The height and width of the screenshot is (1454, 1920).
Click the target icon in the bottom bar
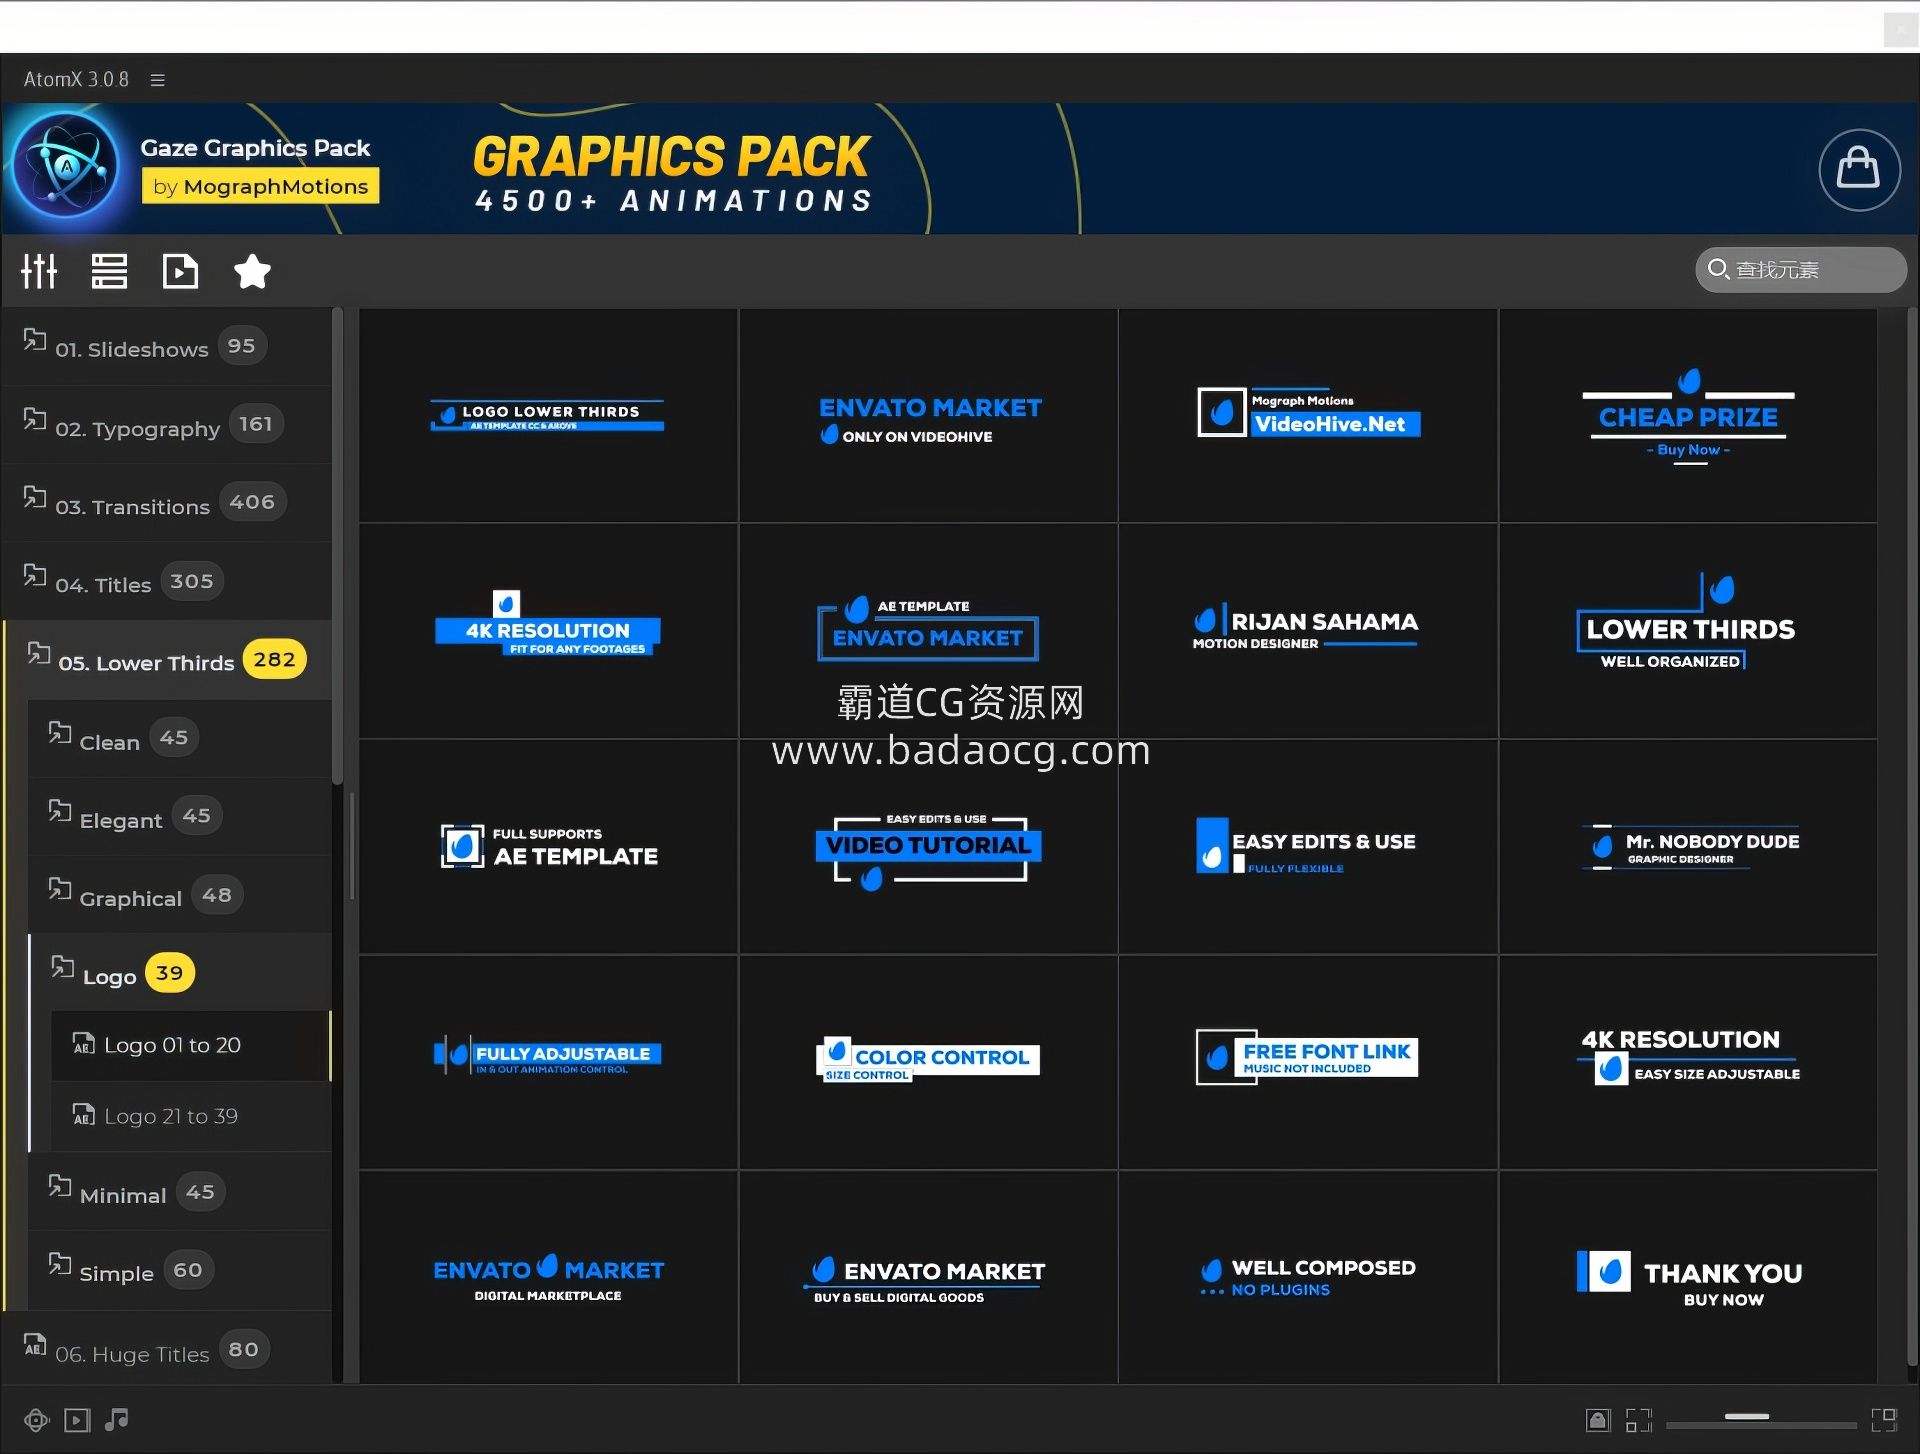coord(36,1420)
